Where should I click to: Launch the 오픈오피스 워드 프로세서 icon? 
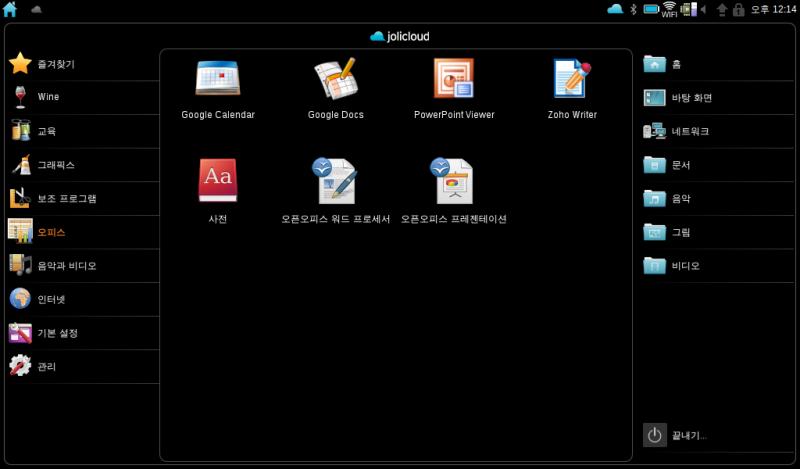335,180
